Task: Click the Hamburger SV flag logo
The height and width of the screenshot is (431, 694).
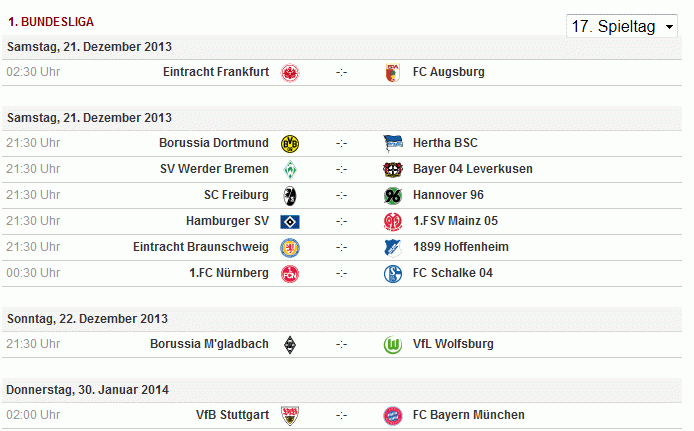Action: point(290,221)
